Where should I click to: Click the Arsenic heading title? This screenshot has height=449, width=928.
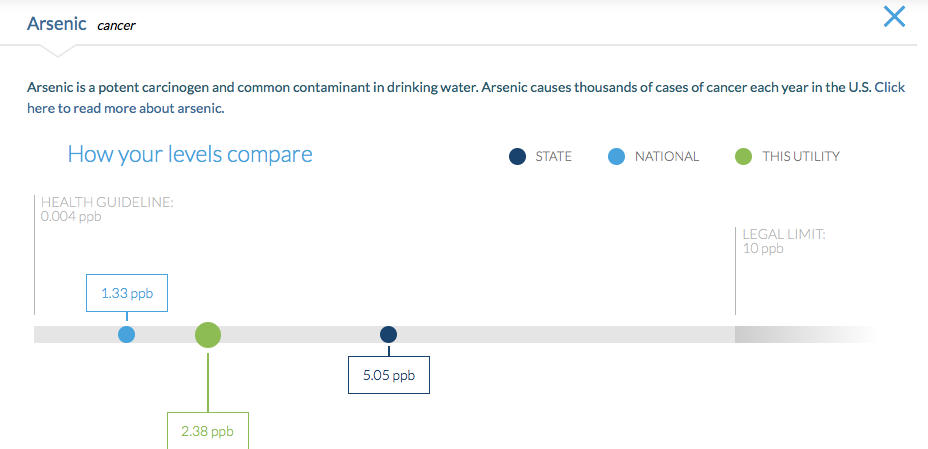[x=56, y=24]
